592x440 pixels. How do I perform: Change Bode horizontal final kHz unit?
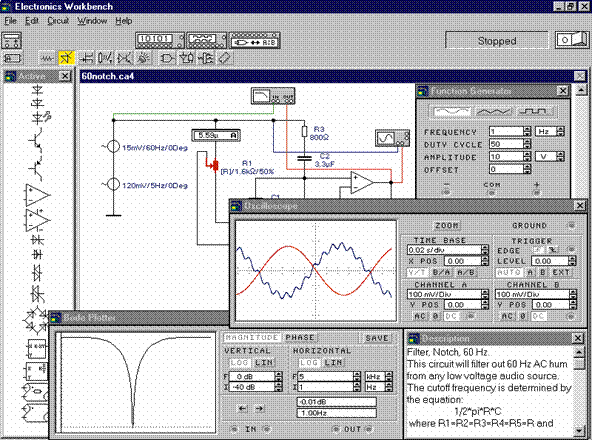(389, 377)
